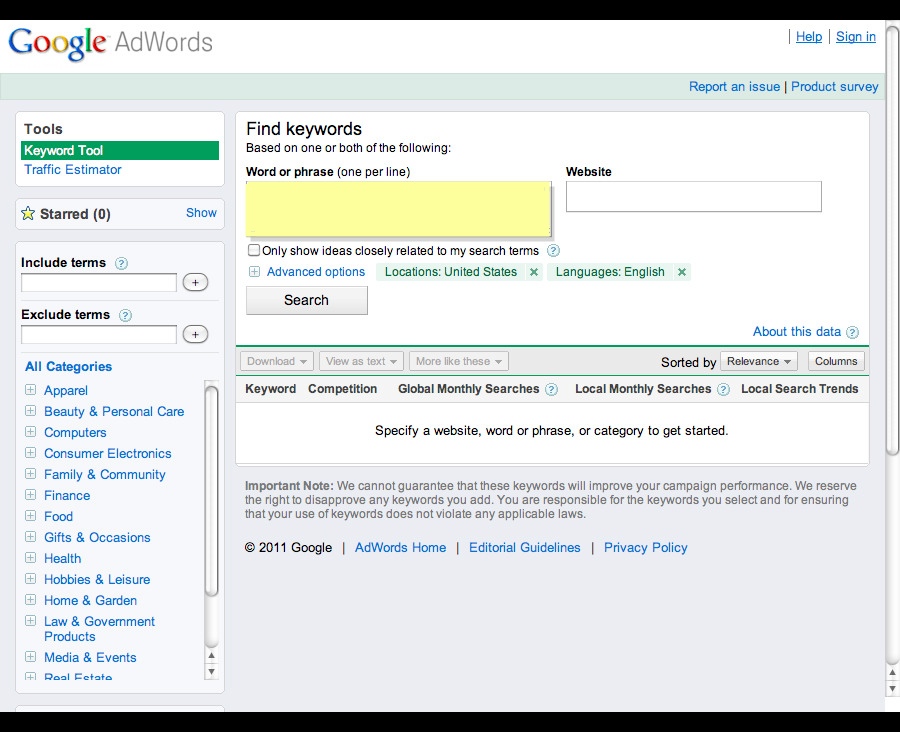Open help for closely related ideas option
Screen dimensions: 900x732
coord(553,251)
